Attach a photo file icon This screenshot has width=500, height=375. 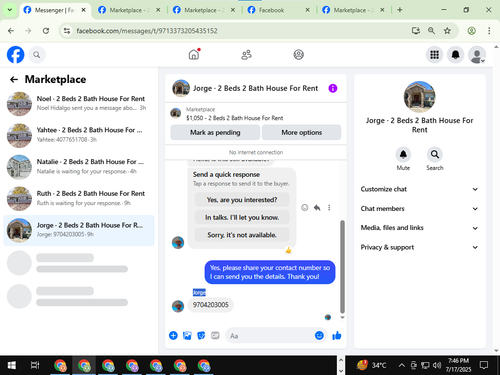[x=187, y=335]
